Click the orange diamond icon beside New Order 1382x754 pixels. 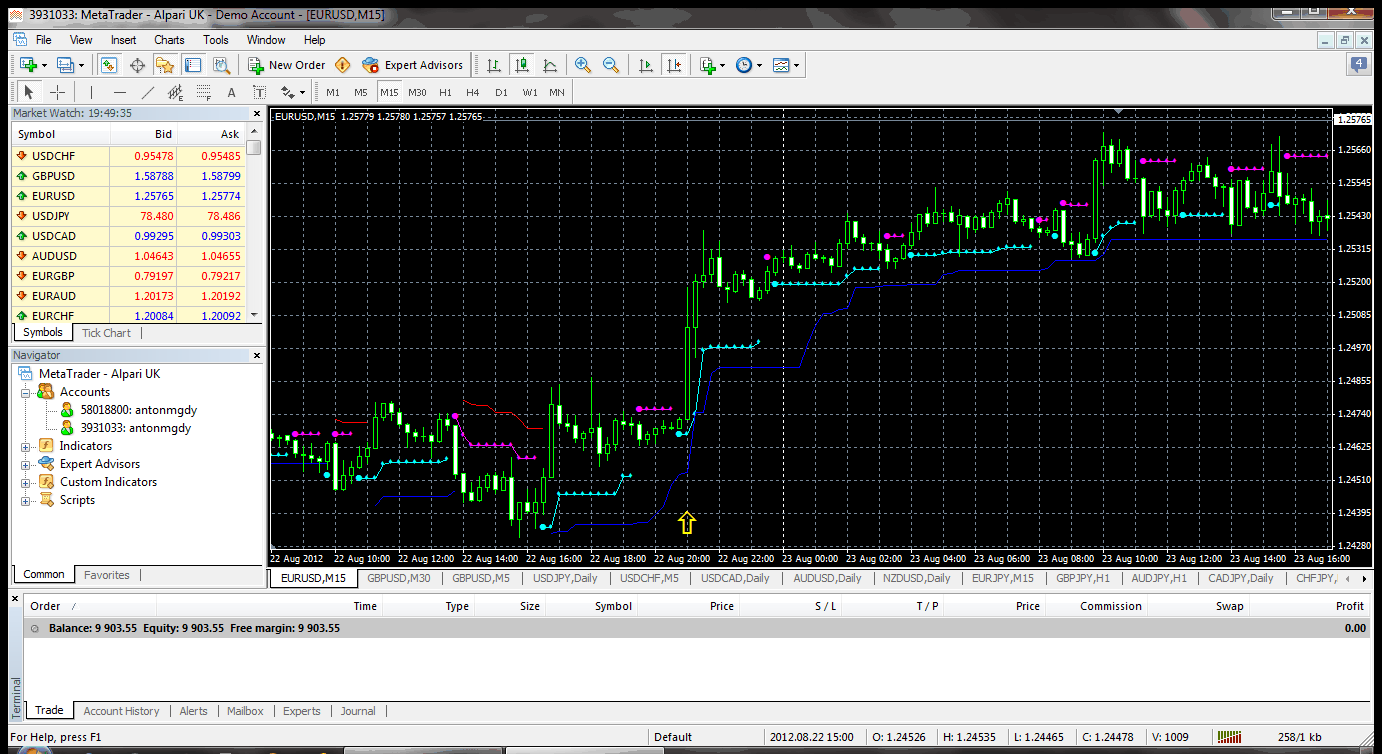pyautogui.click(x=343, y=65)
